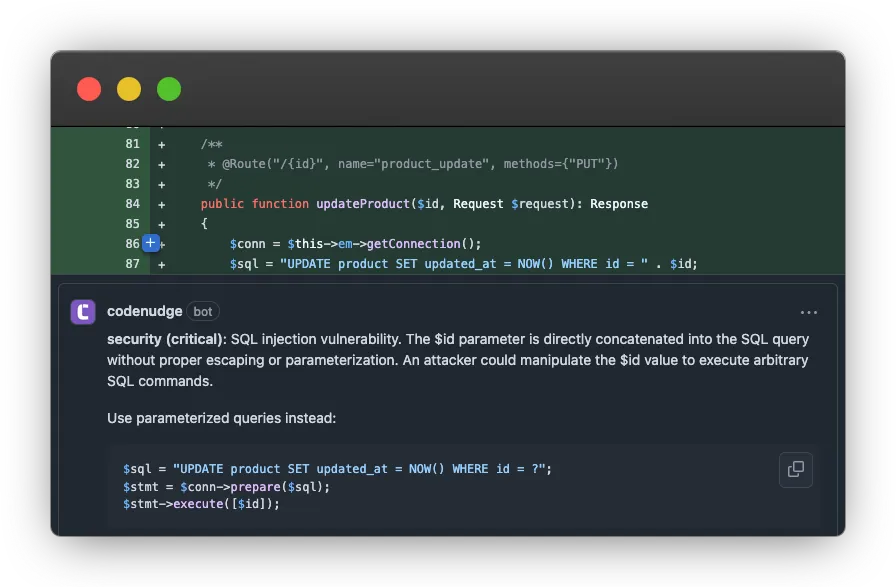Click the codenudge bot name

click(x=147, y=311)
